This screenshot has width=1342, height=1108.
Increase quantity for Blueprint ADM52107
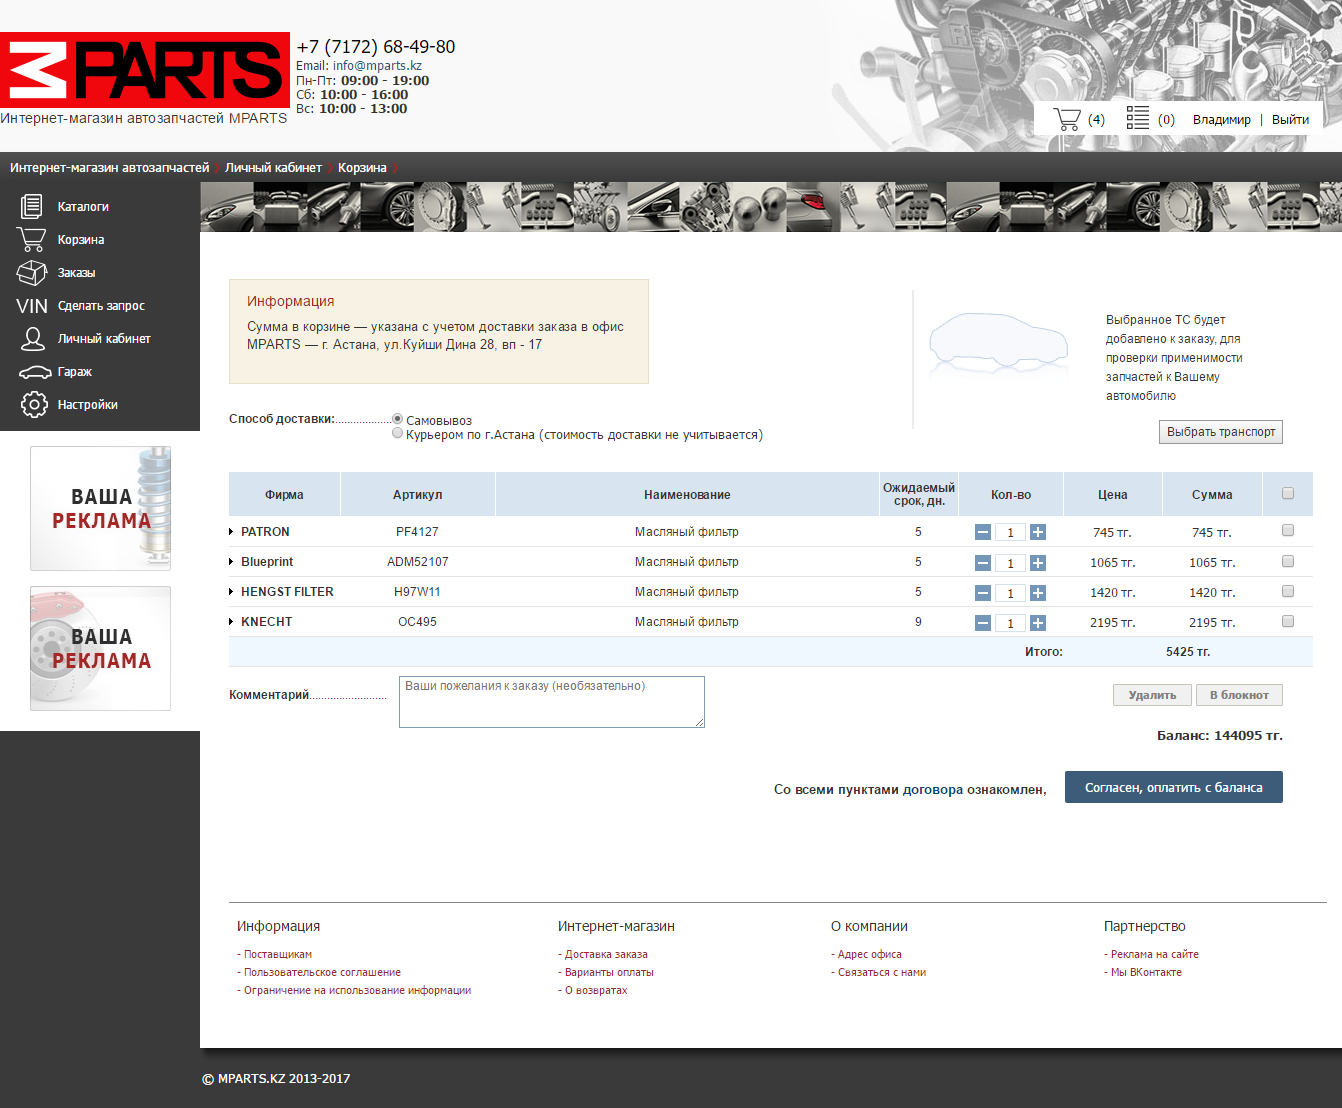click(x=1038, y=563)
